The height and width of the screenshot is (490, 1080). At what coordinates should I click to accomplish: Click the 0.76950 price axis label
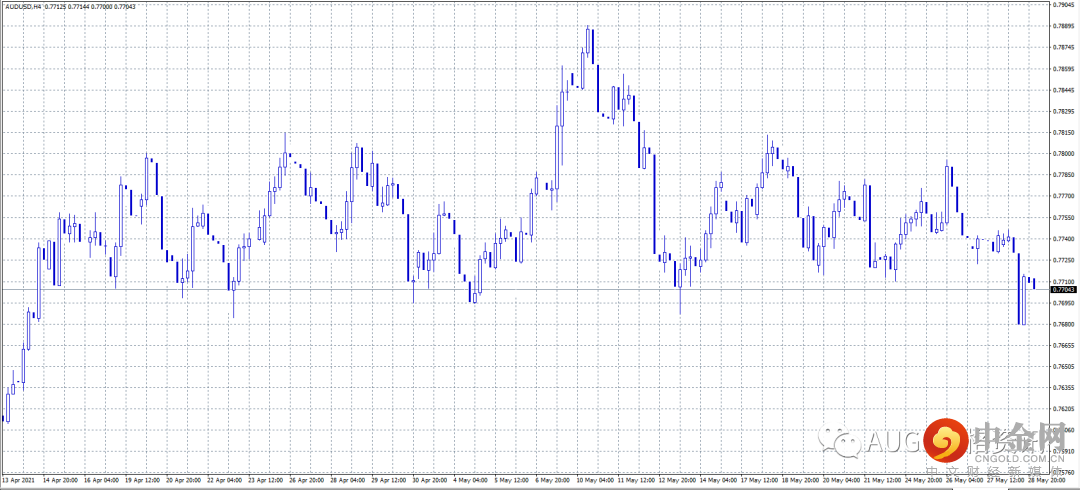1065,303
